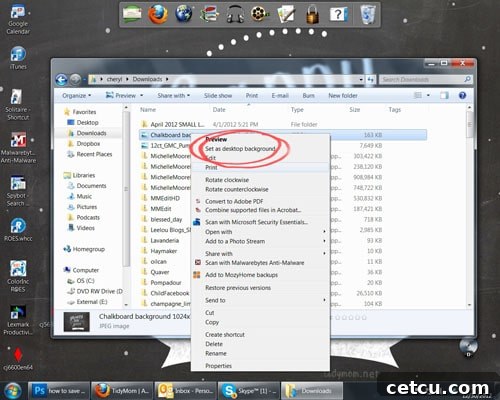Click the Explorer change view icon

click(418, 96)
